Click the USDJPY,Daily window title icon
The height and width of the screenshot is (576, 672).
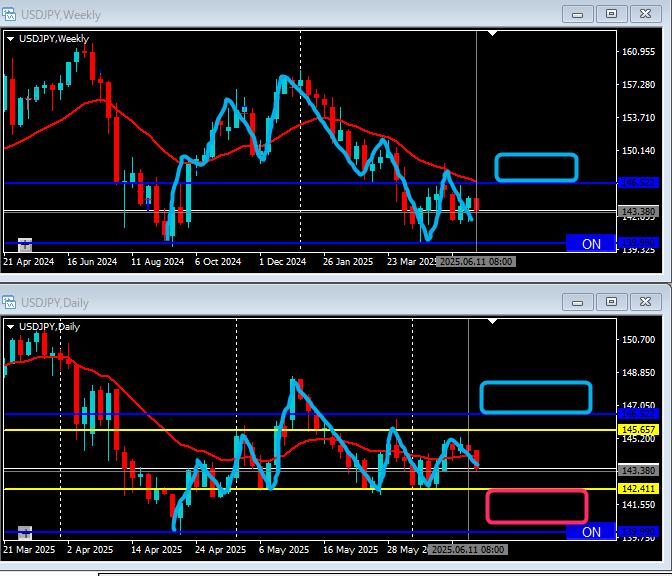9,303
